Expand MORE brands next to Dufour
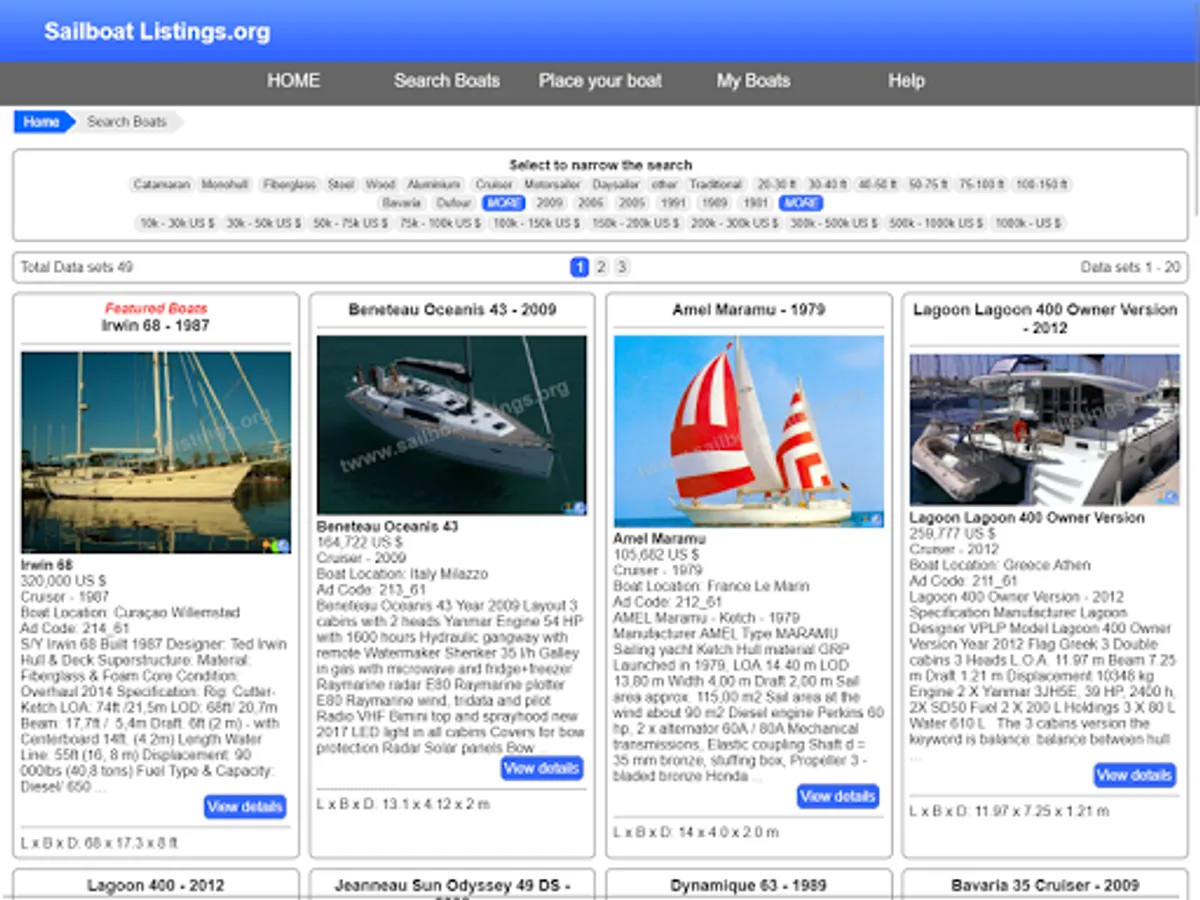This screenshot has width=1200, height=900. pos(503,203)
